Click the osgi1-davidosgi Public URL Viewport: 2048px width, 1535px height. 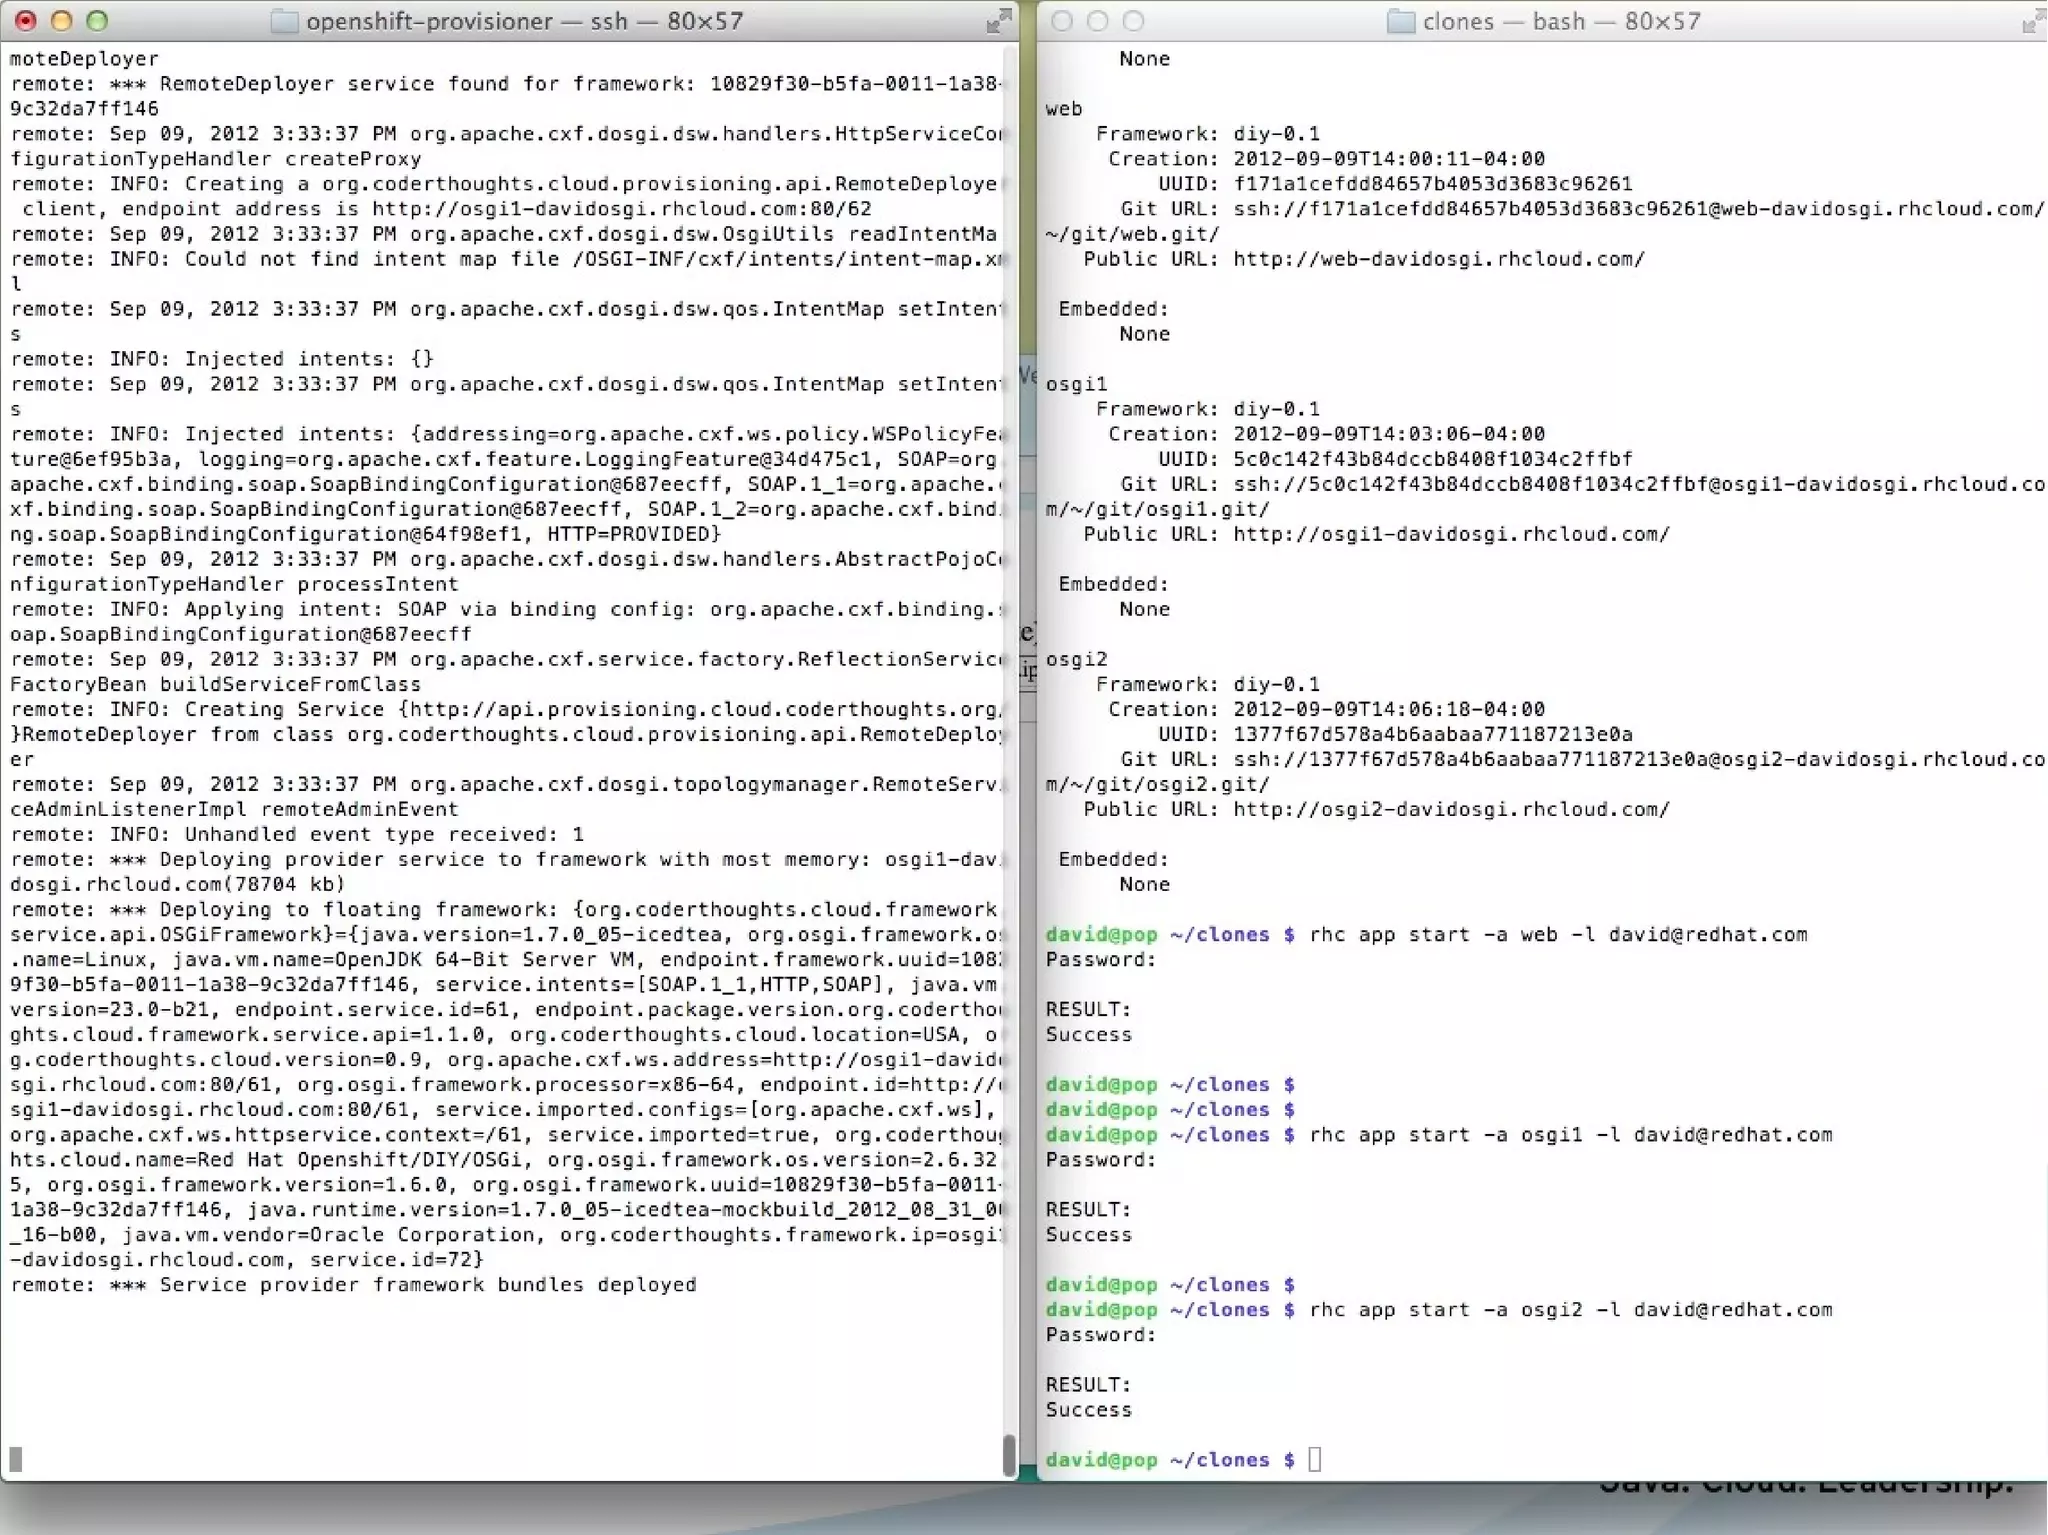click(1450, 534)
